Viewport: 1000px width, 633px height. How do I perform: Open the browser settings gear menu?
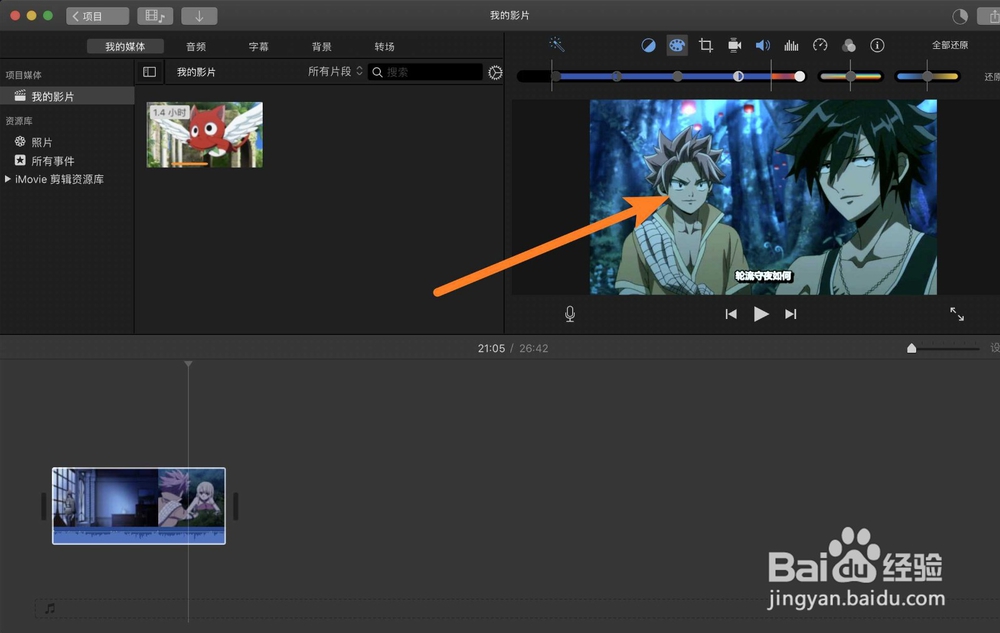pyautogui.click(x=494, y=71)
